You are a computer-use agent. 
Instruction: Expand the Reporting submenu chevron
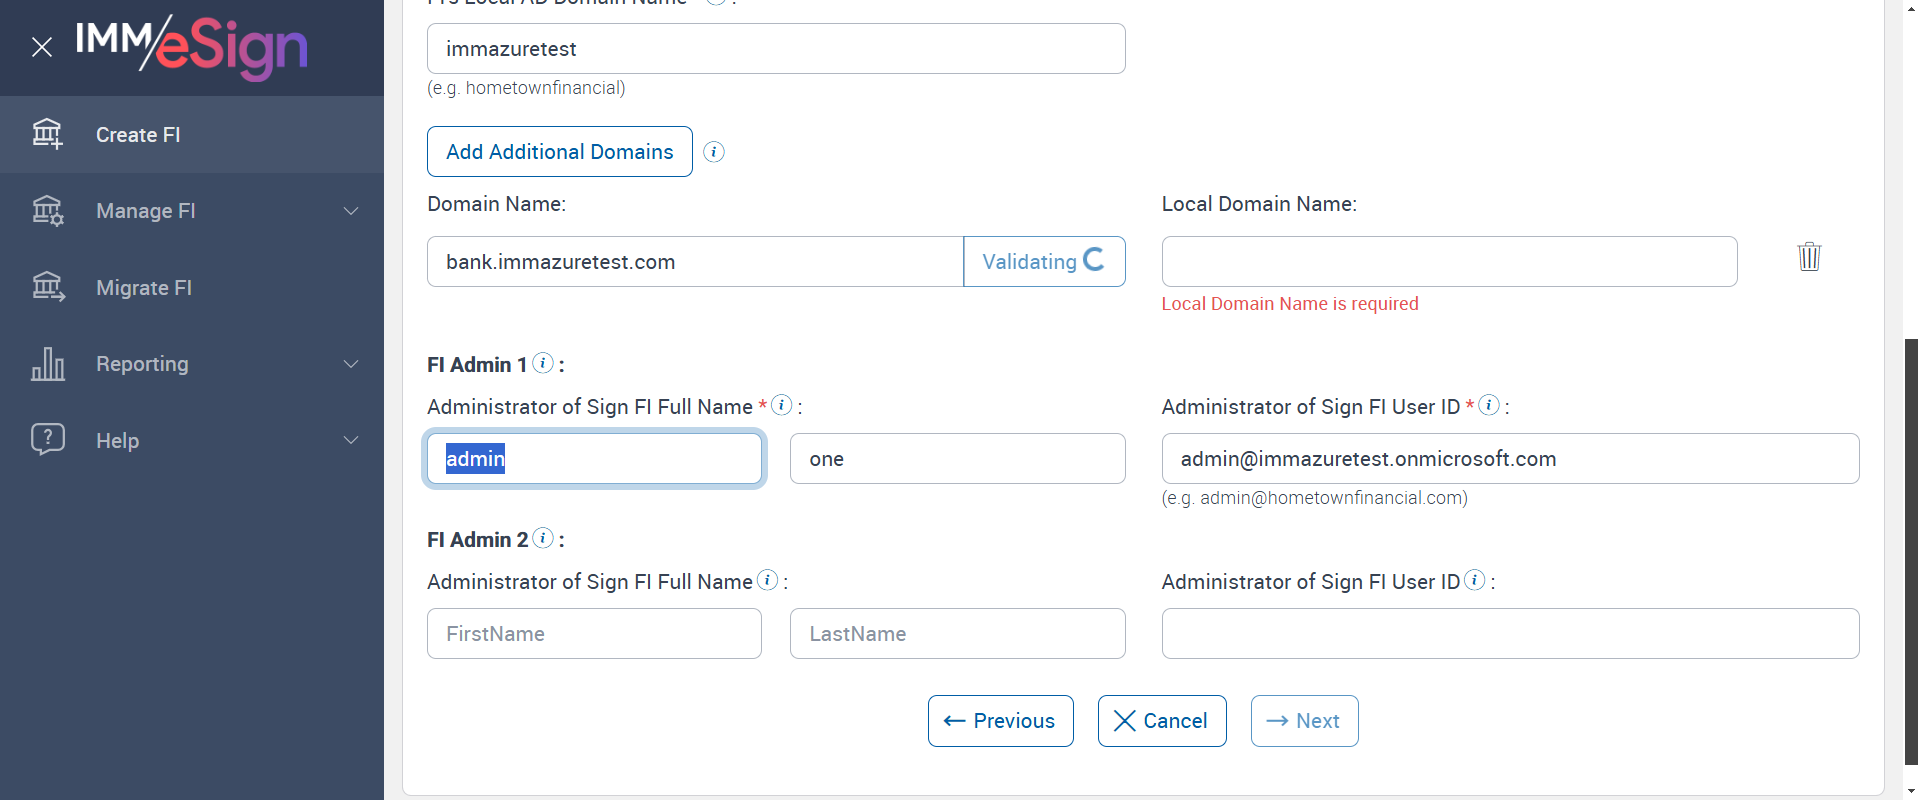point(351,364)
